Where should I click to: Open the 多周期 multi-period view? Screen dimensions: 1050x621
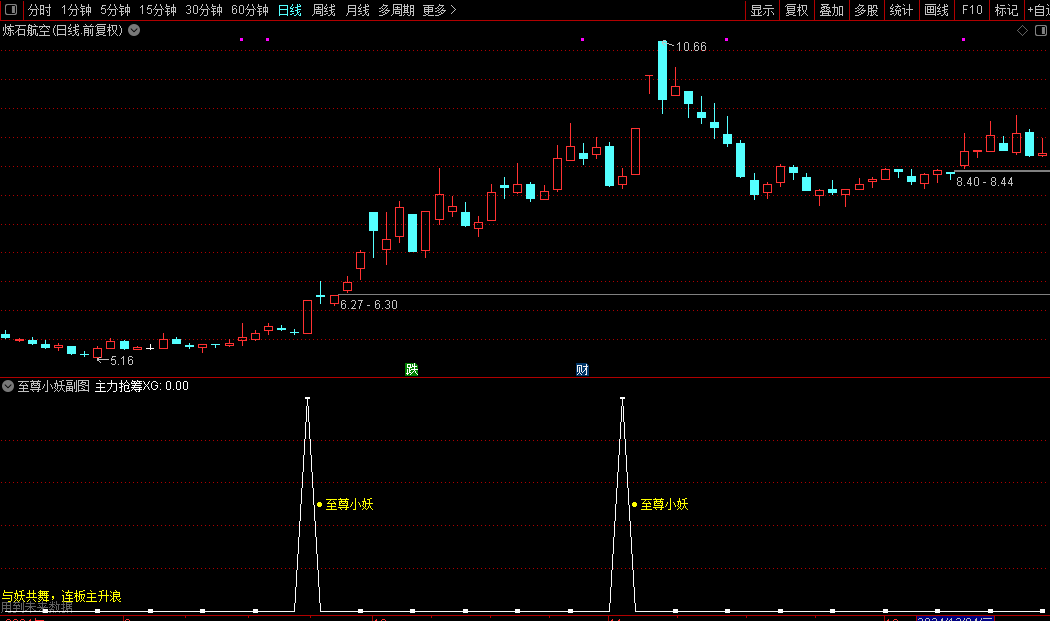tap(396, 10)
